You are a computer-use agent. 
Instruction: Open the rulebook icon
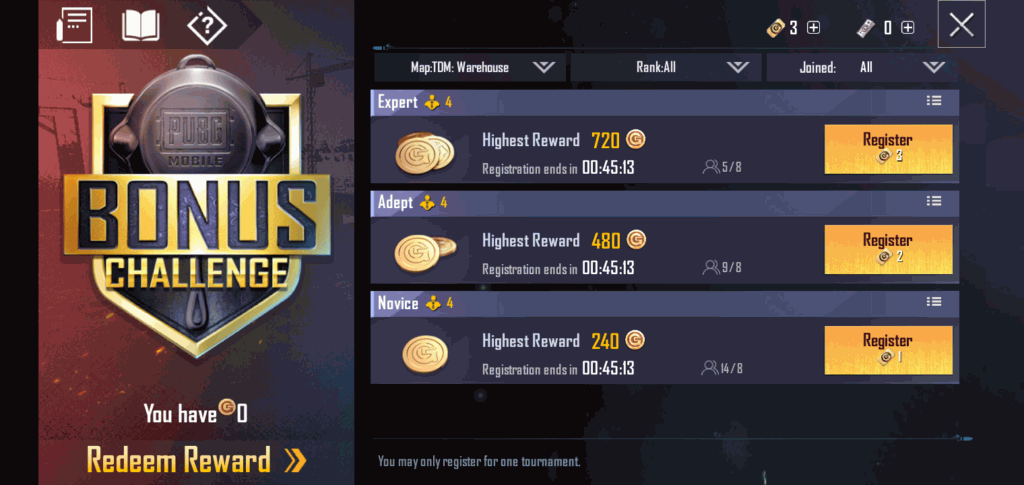click(141, 26)
